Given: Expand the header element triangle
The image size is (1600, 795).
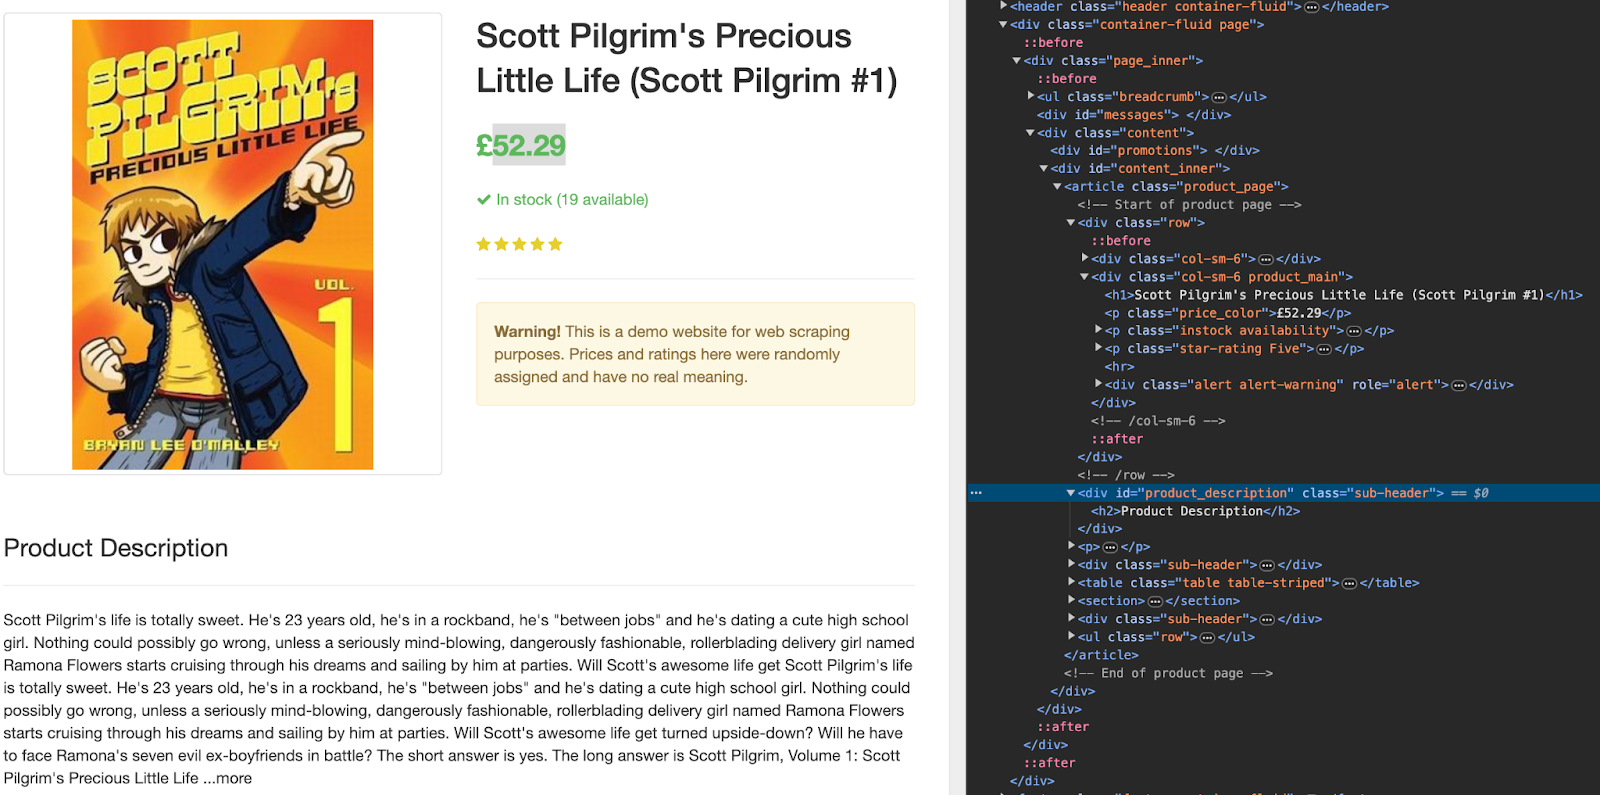Looking at the screenshot, I should pyautogui.click(x=1003, y=6).
